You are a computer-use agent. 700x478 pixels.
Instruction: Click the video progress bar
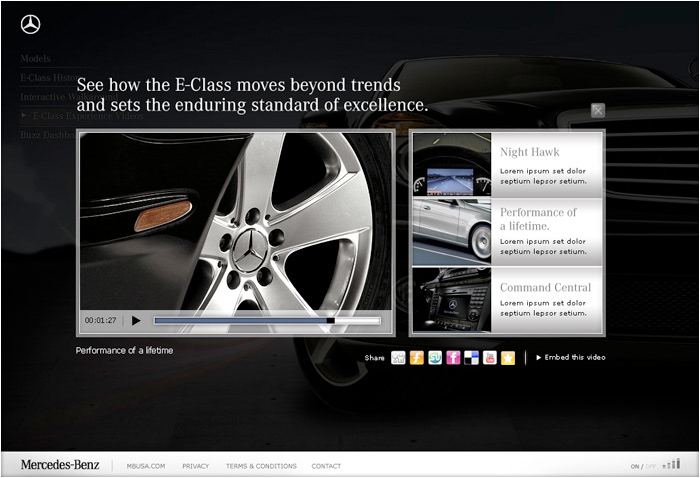(x=267, y=320)
